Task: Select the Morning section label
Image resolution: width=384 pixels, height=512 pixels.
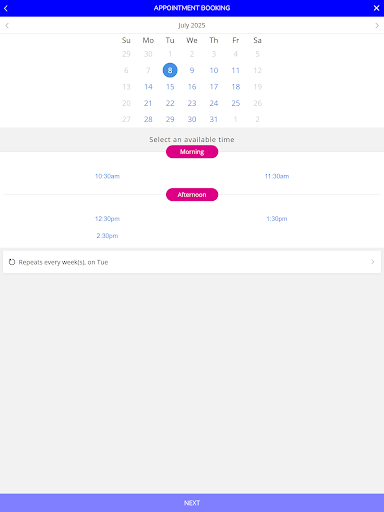Action: [x=192, y=152]
